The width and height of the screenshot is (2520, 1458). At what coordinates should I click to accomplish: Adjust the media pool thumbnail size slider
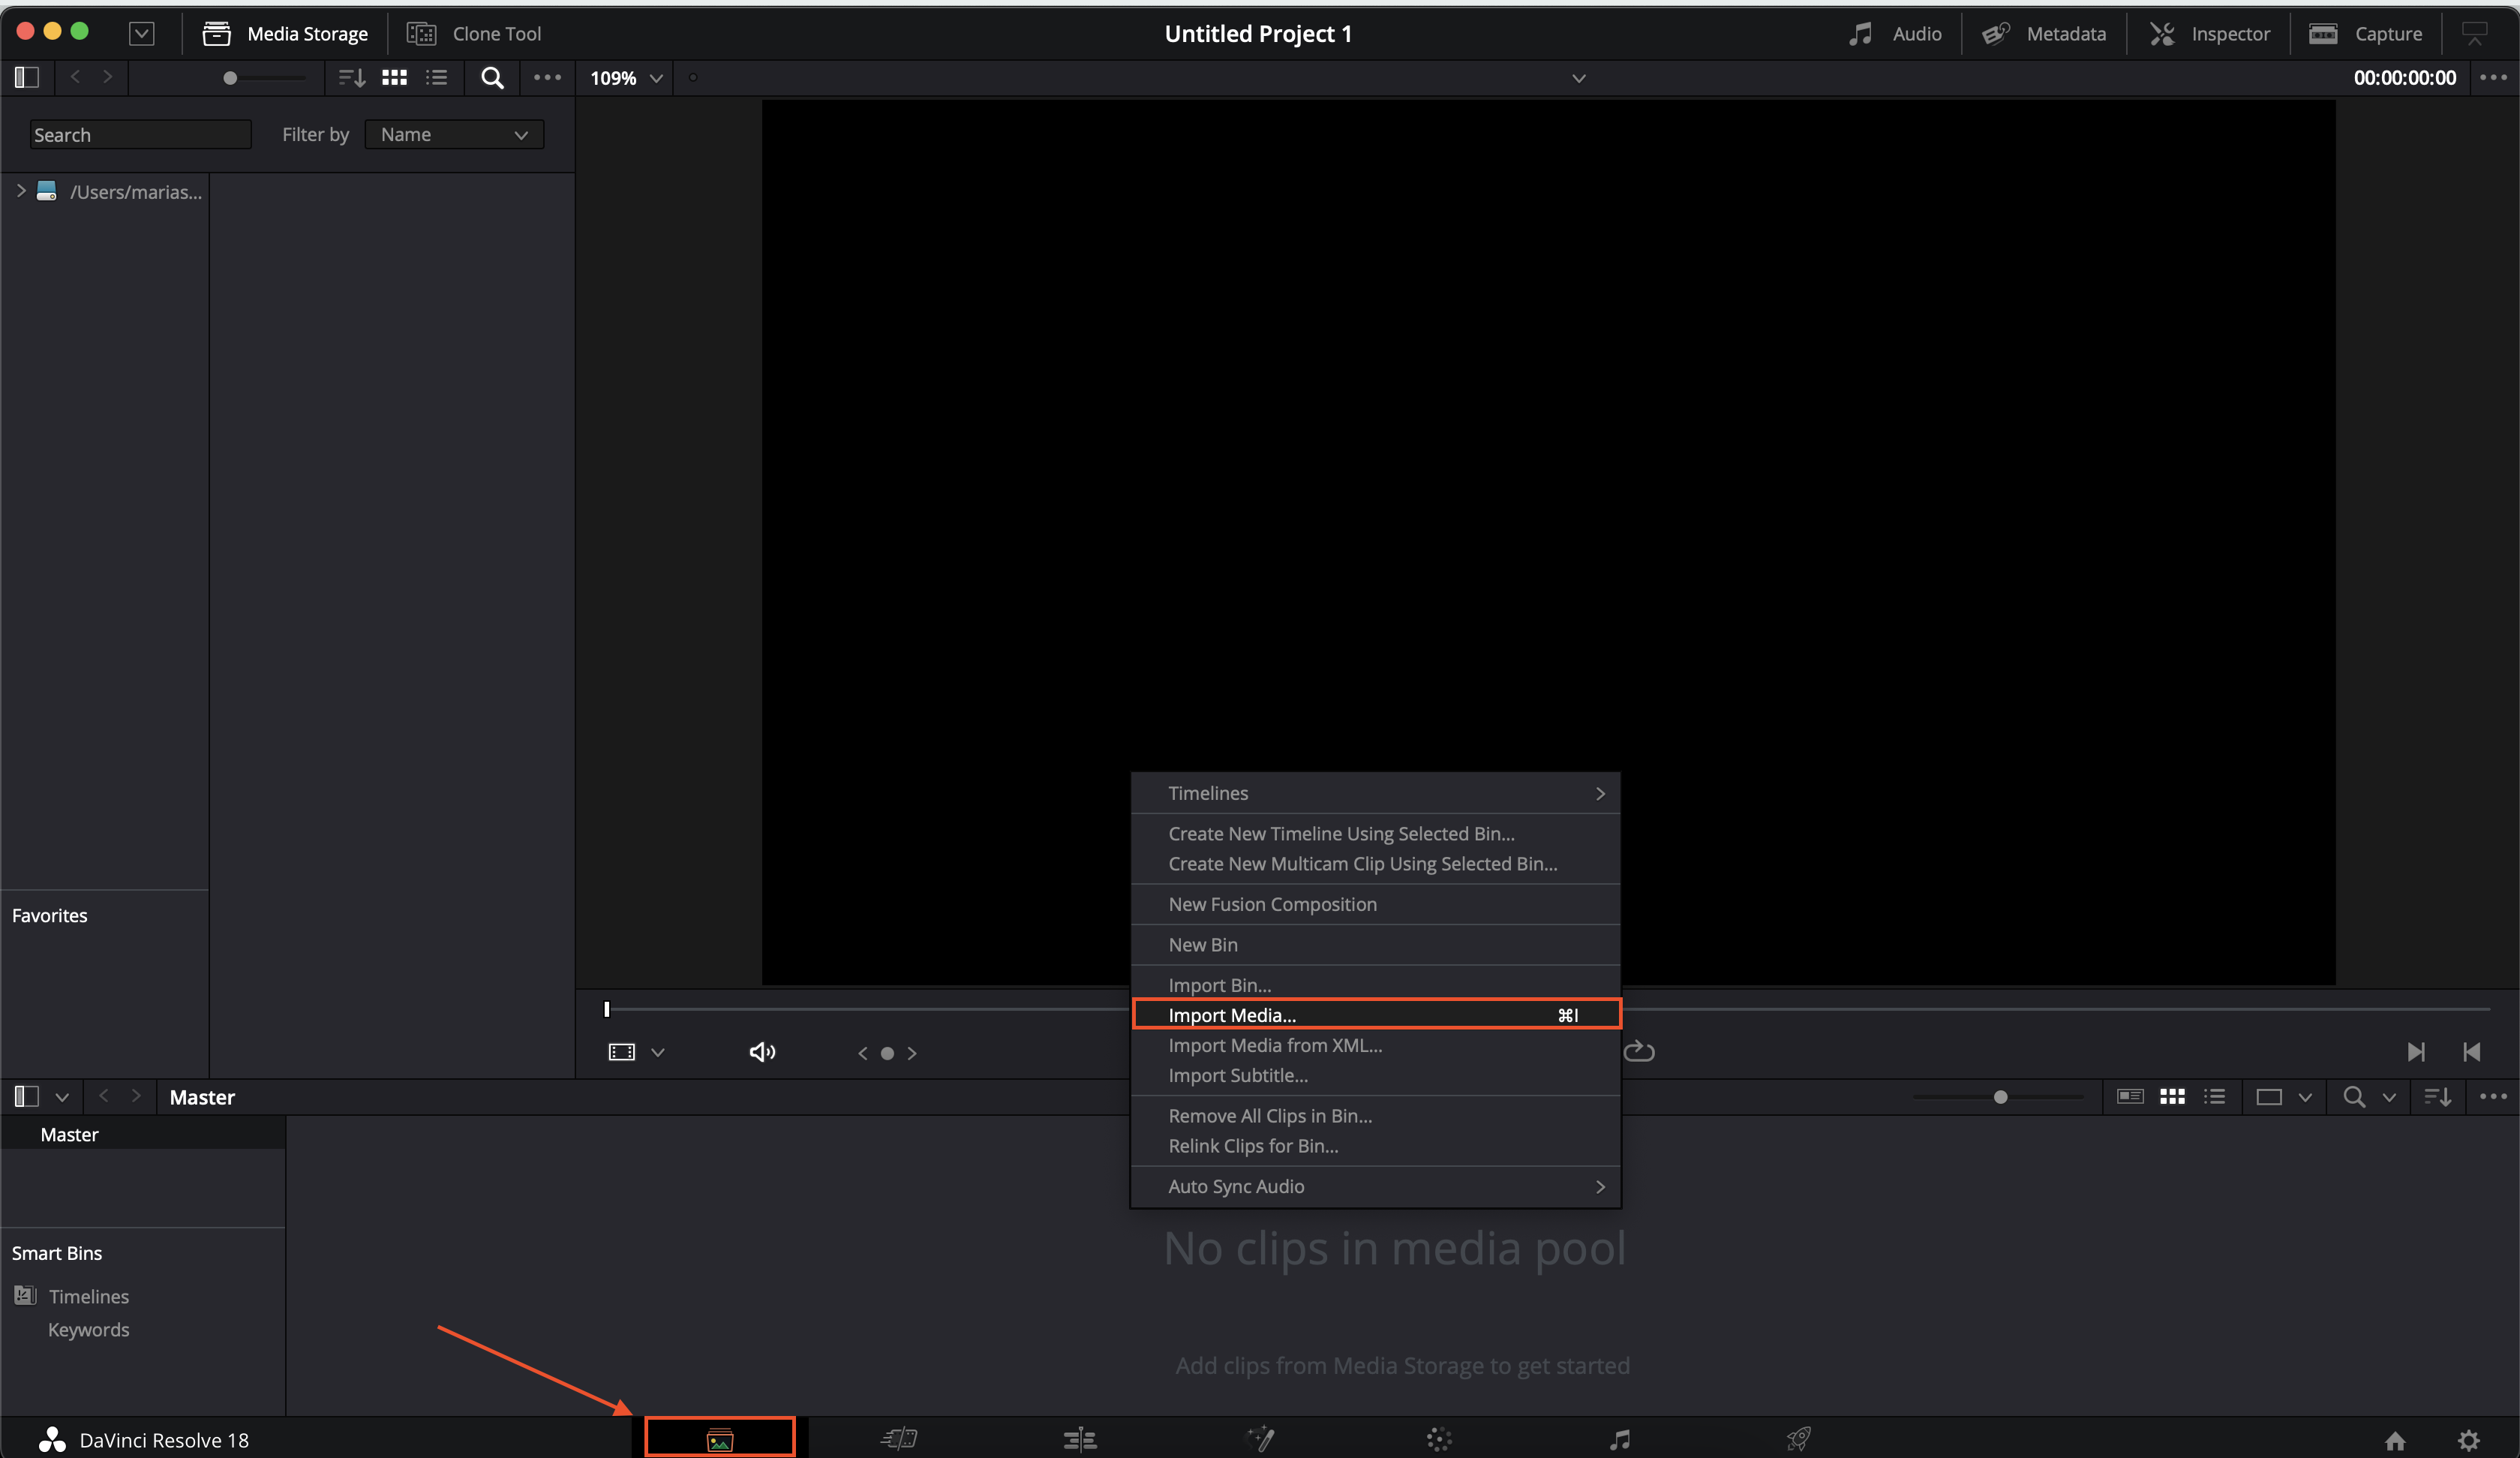(1999, 1097)
